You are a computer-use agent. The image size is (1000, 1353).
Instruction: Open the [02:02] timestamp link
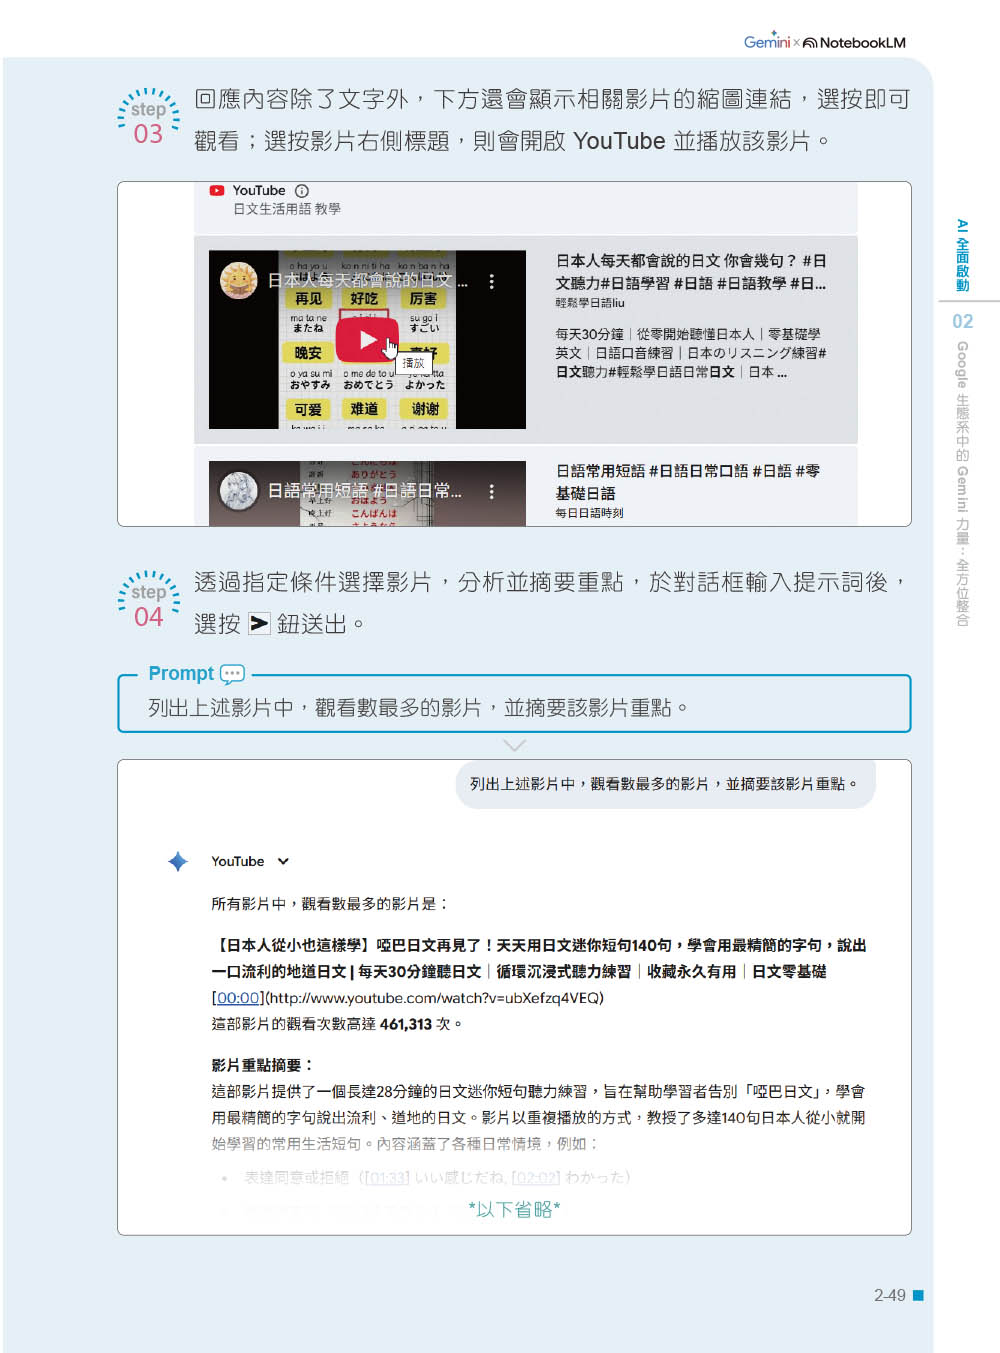point(535,1178)
